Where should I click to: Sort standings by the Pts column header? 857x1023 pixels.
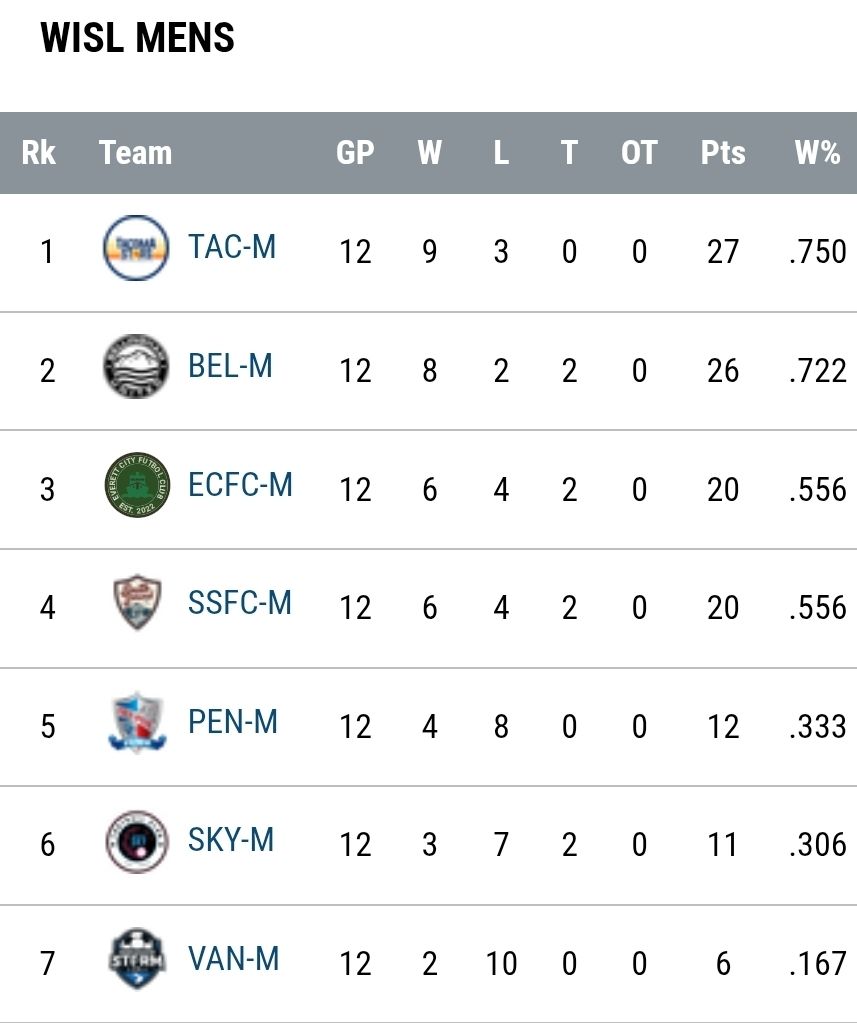723,153
